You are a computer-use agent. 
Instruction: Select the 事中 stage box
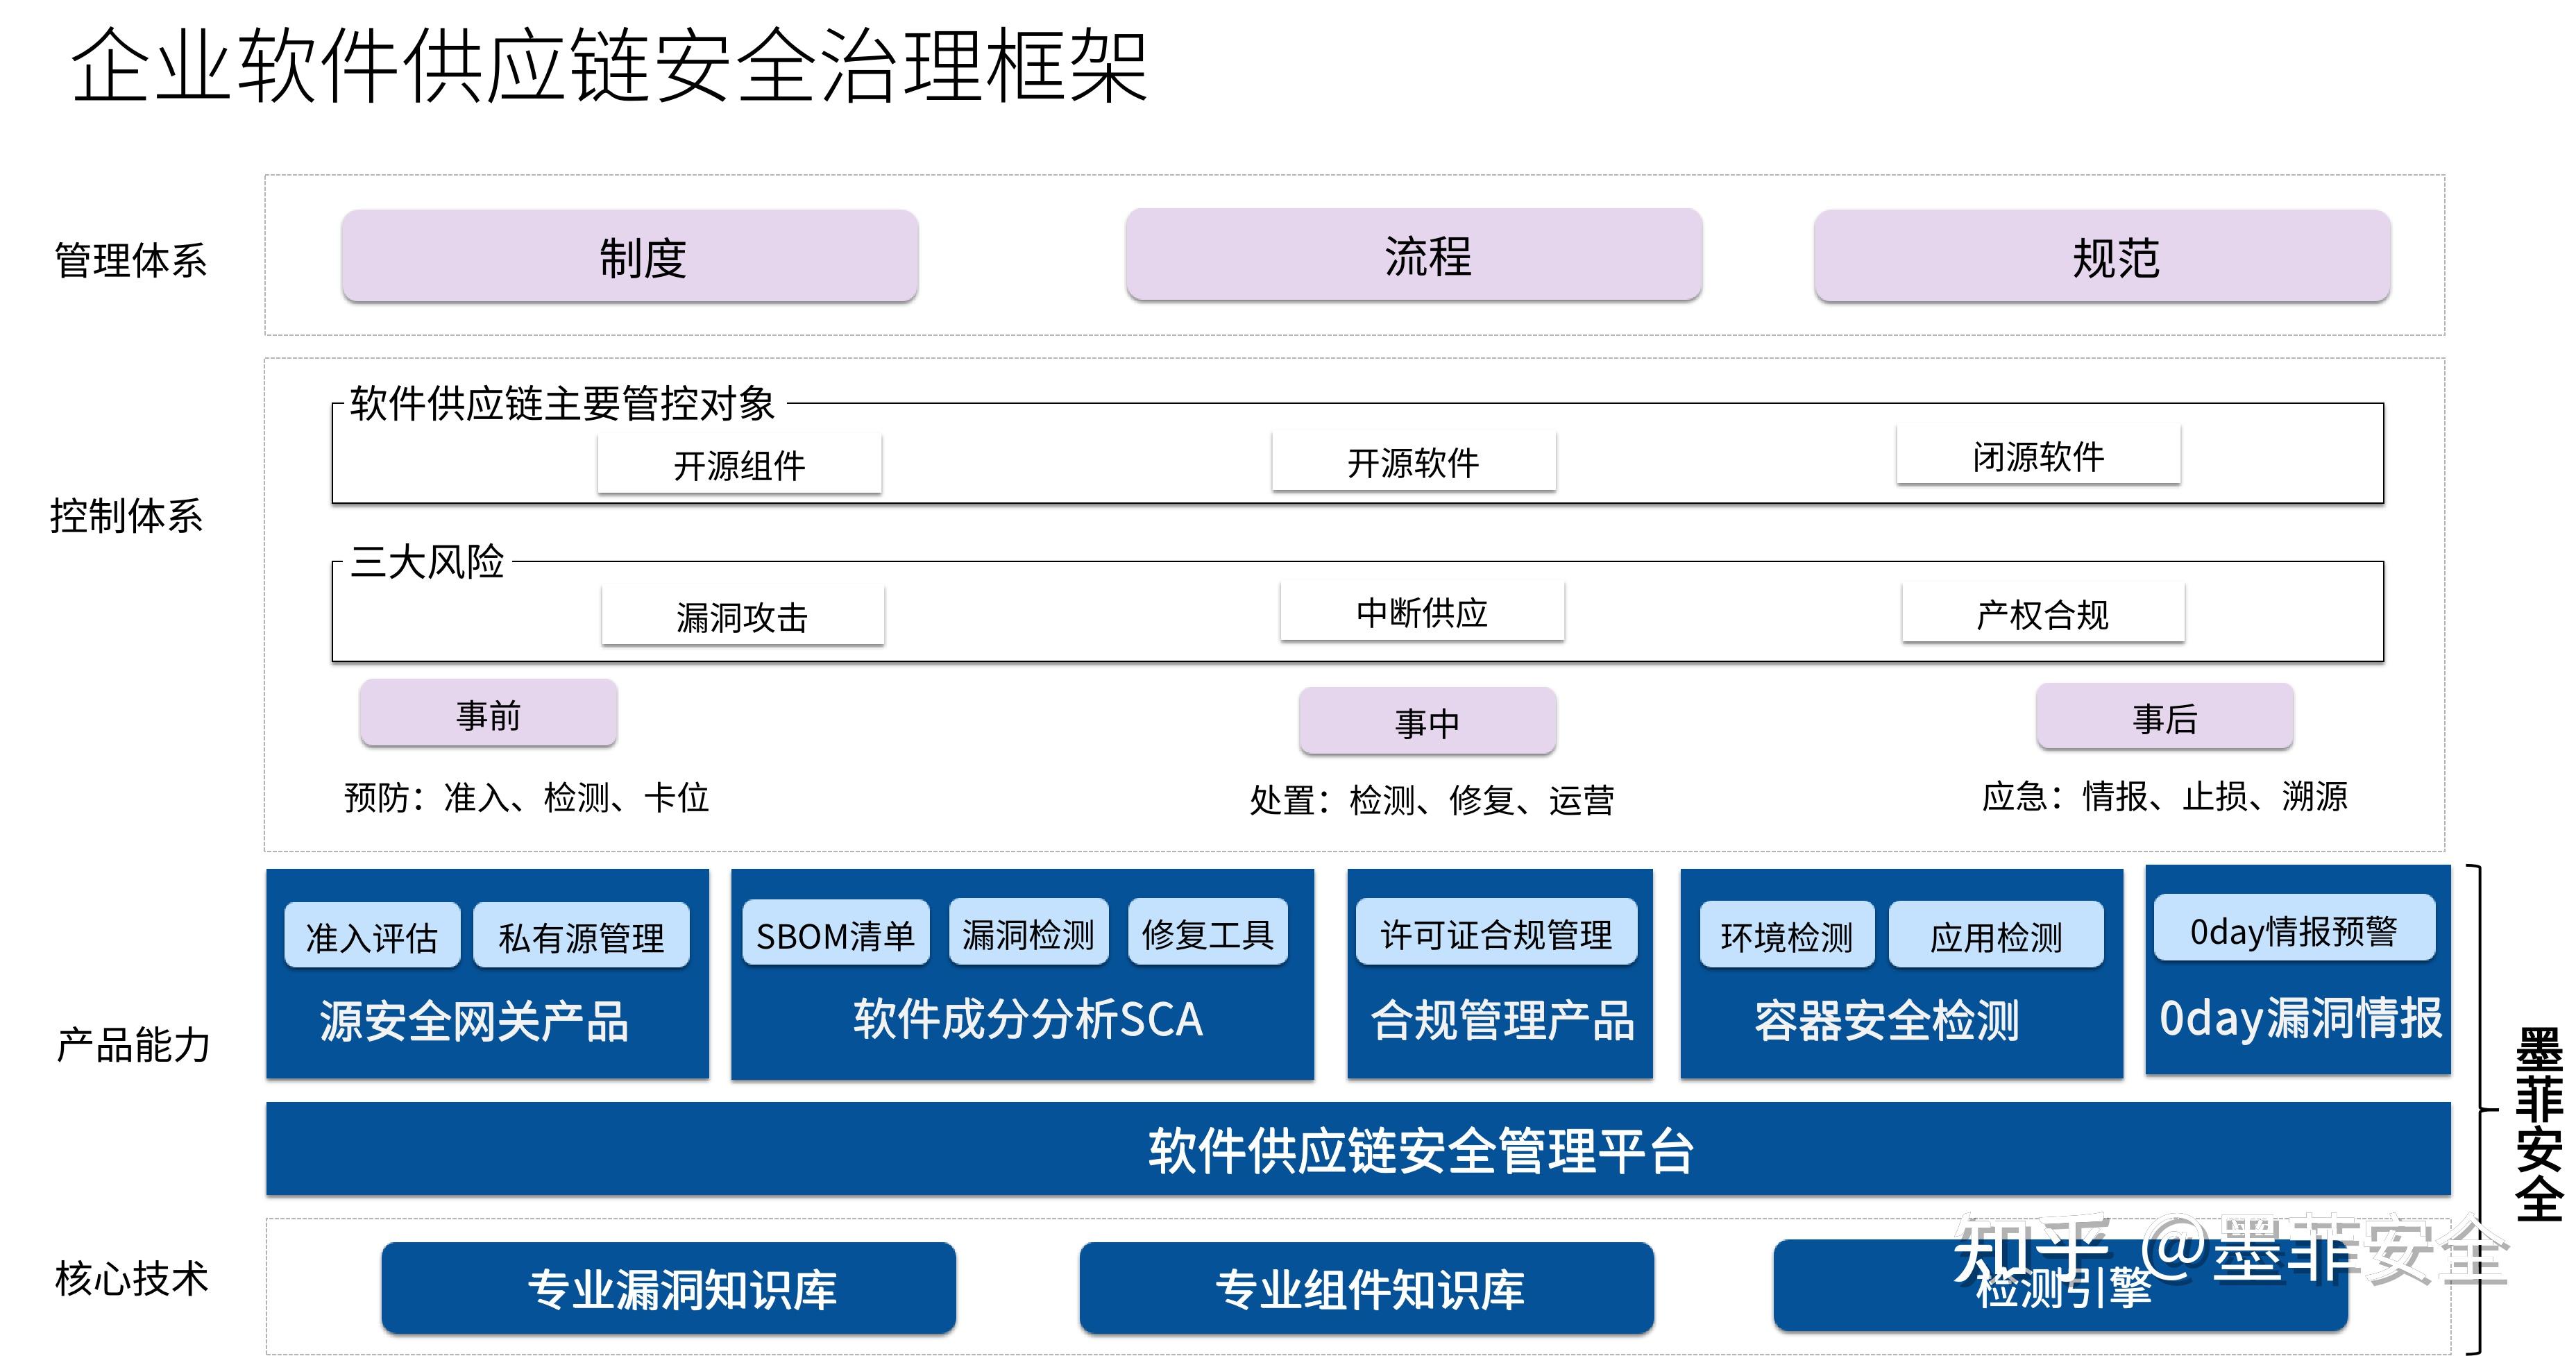pyautogui.click(x=1427, y=720)
